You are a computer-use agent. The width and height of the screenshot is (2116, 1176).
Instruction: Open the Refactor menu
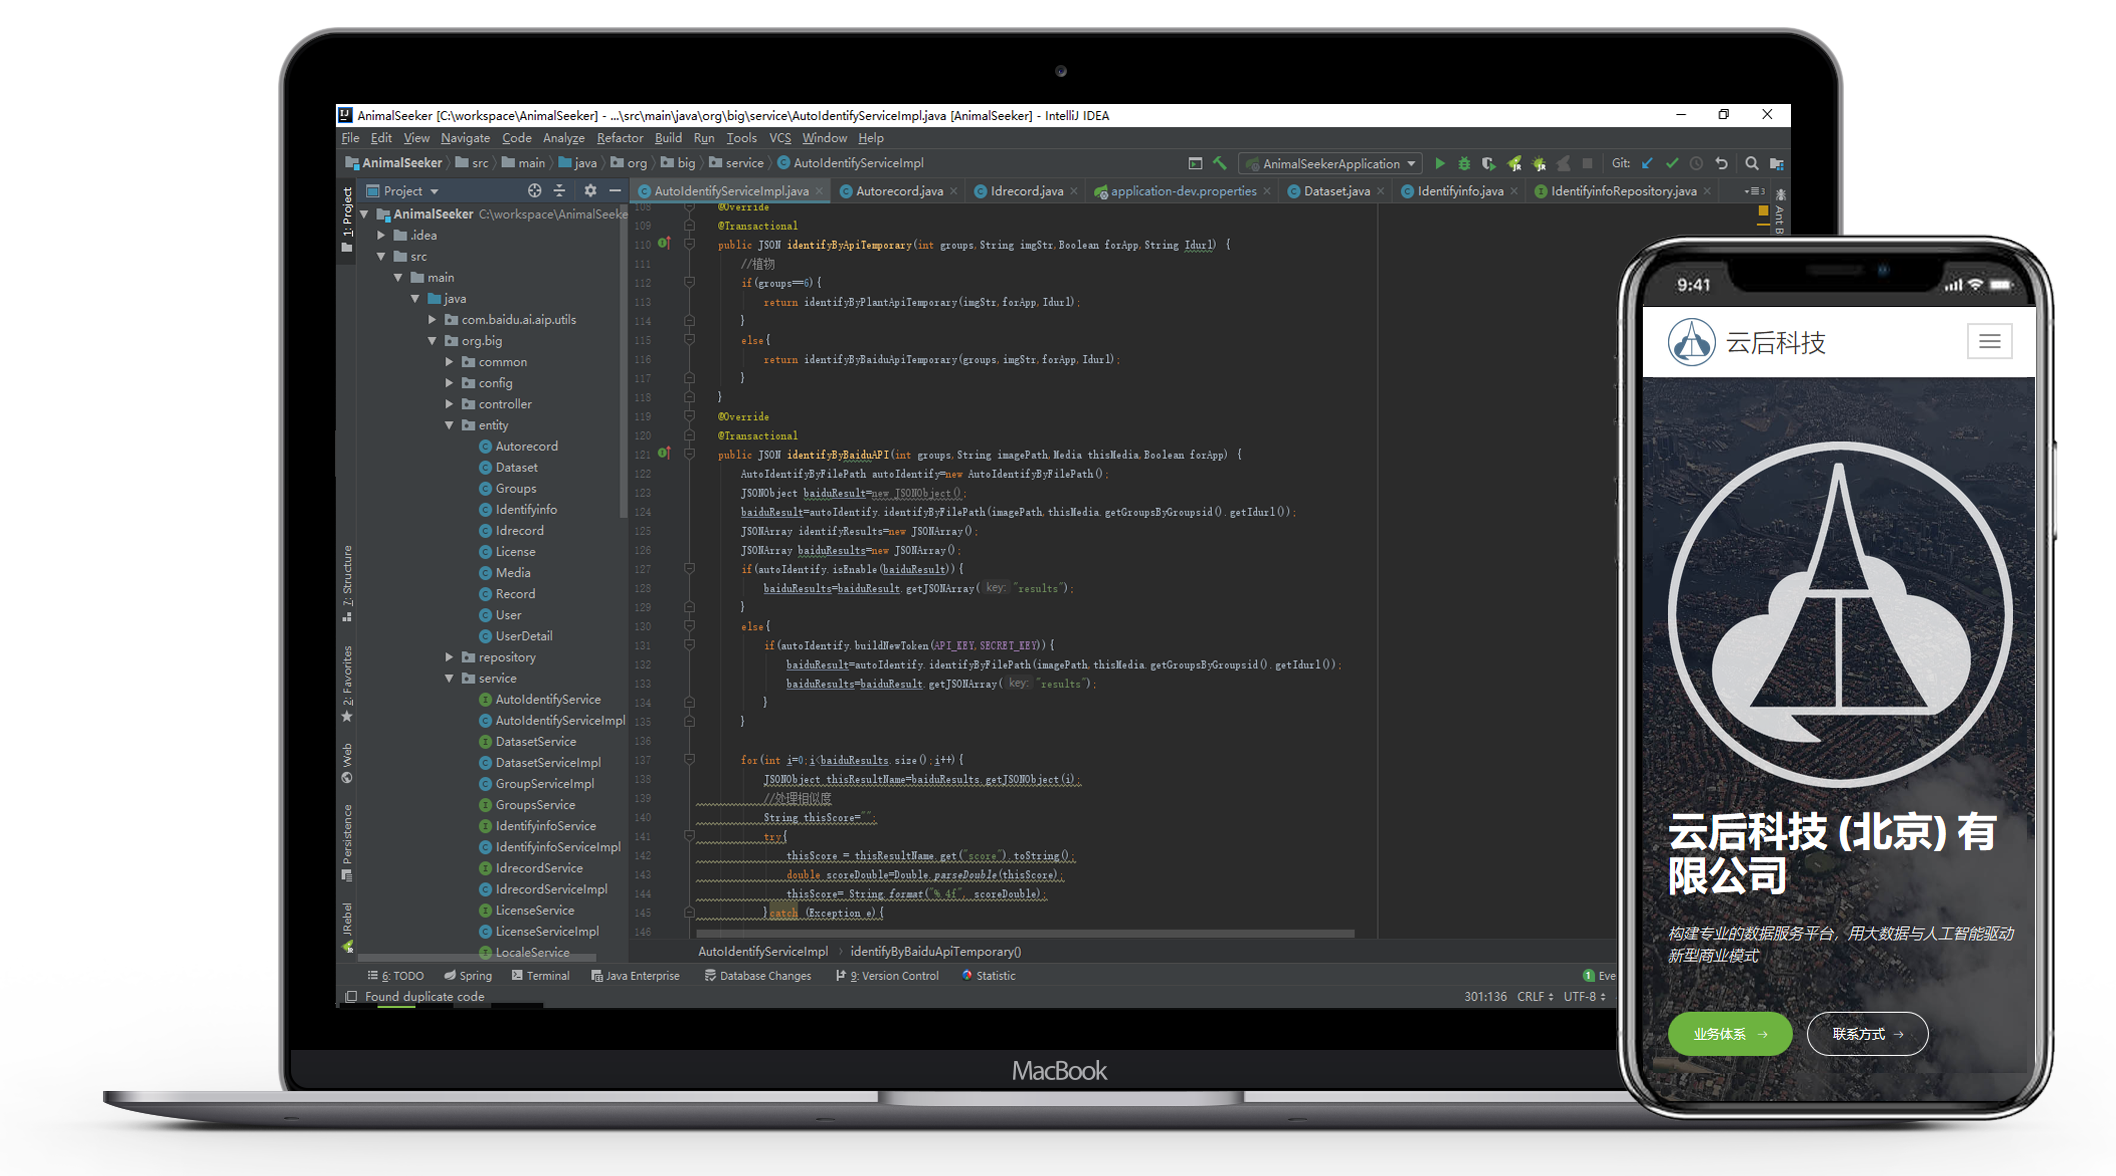tap(619, 138)
